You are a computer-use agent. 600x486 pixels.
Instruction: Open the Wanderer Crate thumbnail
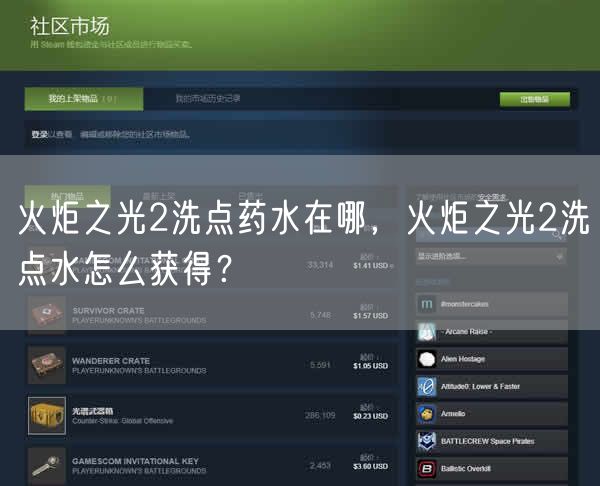47,365
